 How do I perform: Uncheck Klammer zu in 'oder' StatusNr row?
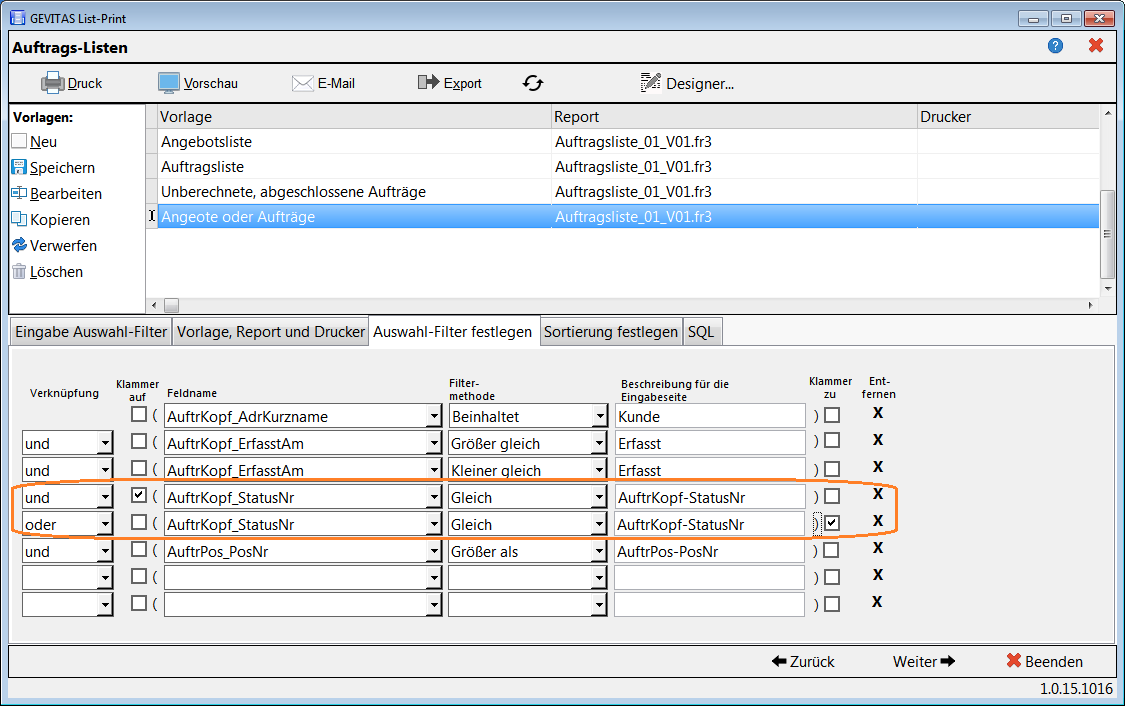832,523
